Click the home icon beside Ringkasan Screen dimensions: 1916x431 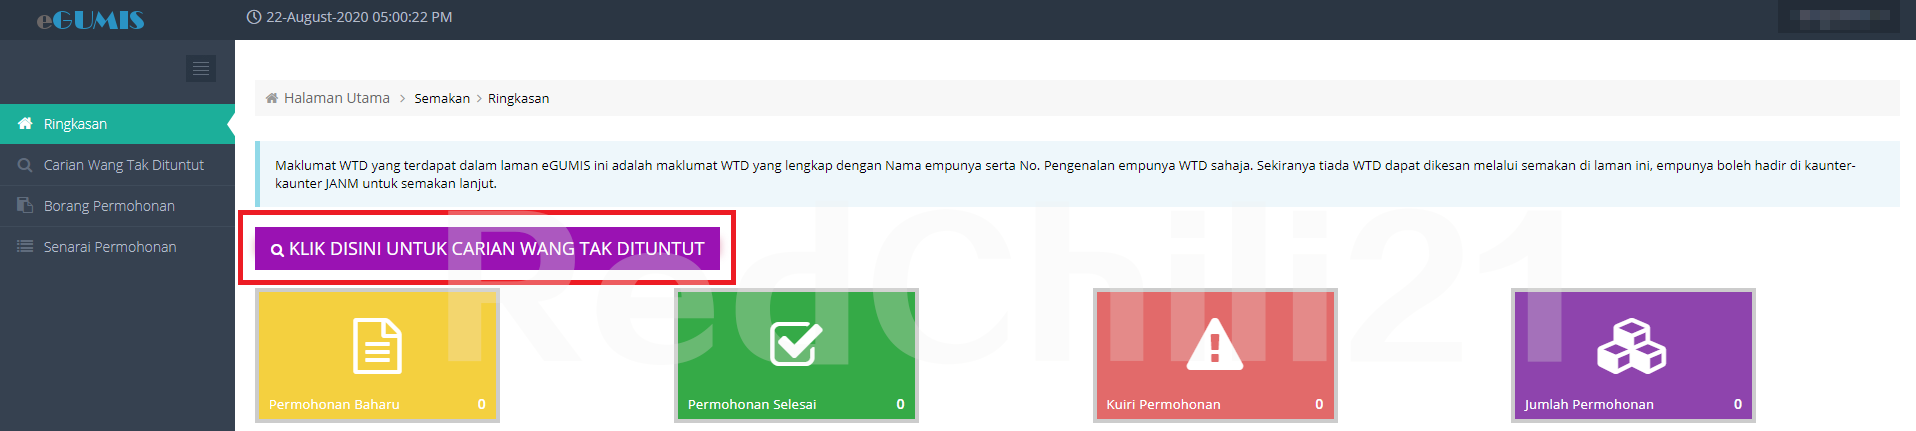pyautogui.click(x=26, y=124)
